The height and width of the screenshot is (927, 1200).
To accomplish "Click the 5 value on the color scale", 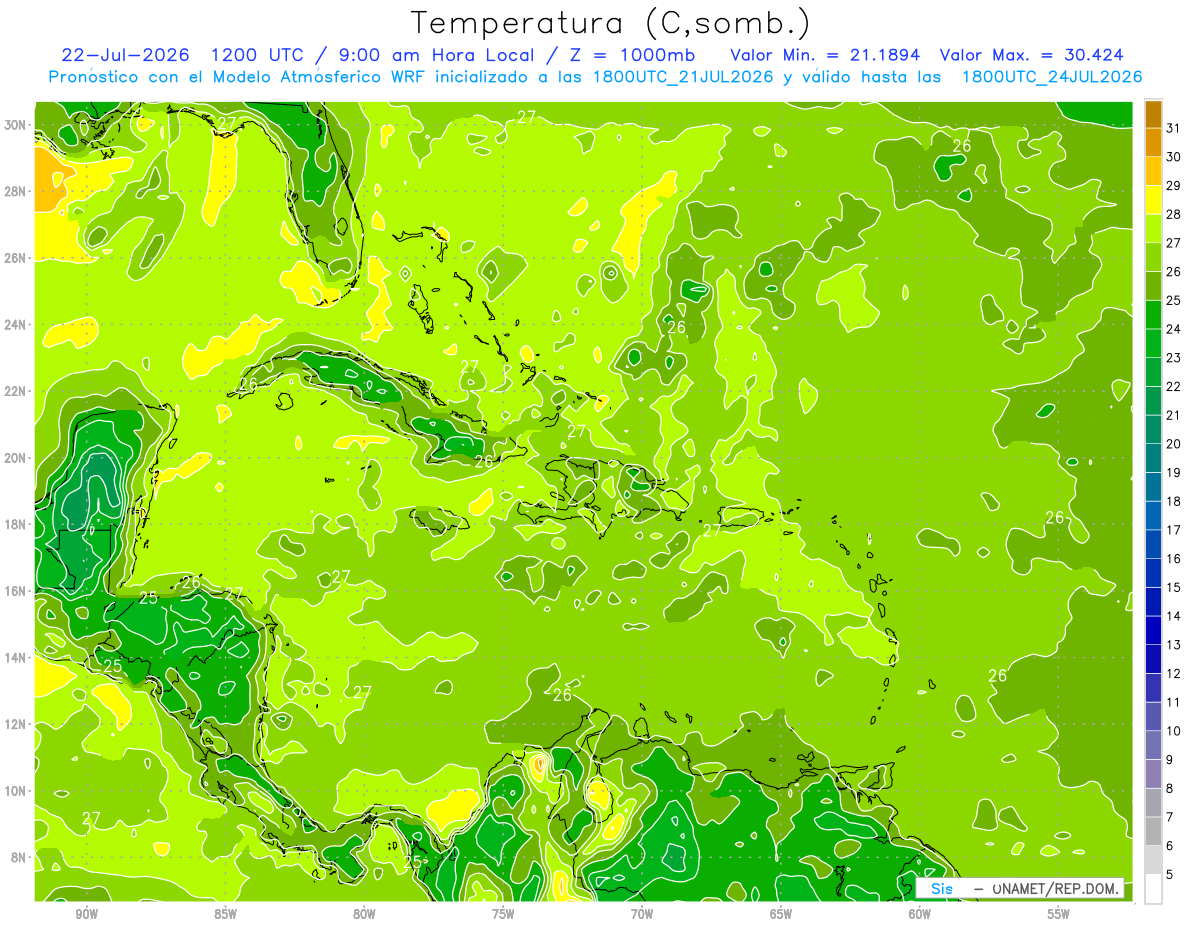I will 1170,875.
